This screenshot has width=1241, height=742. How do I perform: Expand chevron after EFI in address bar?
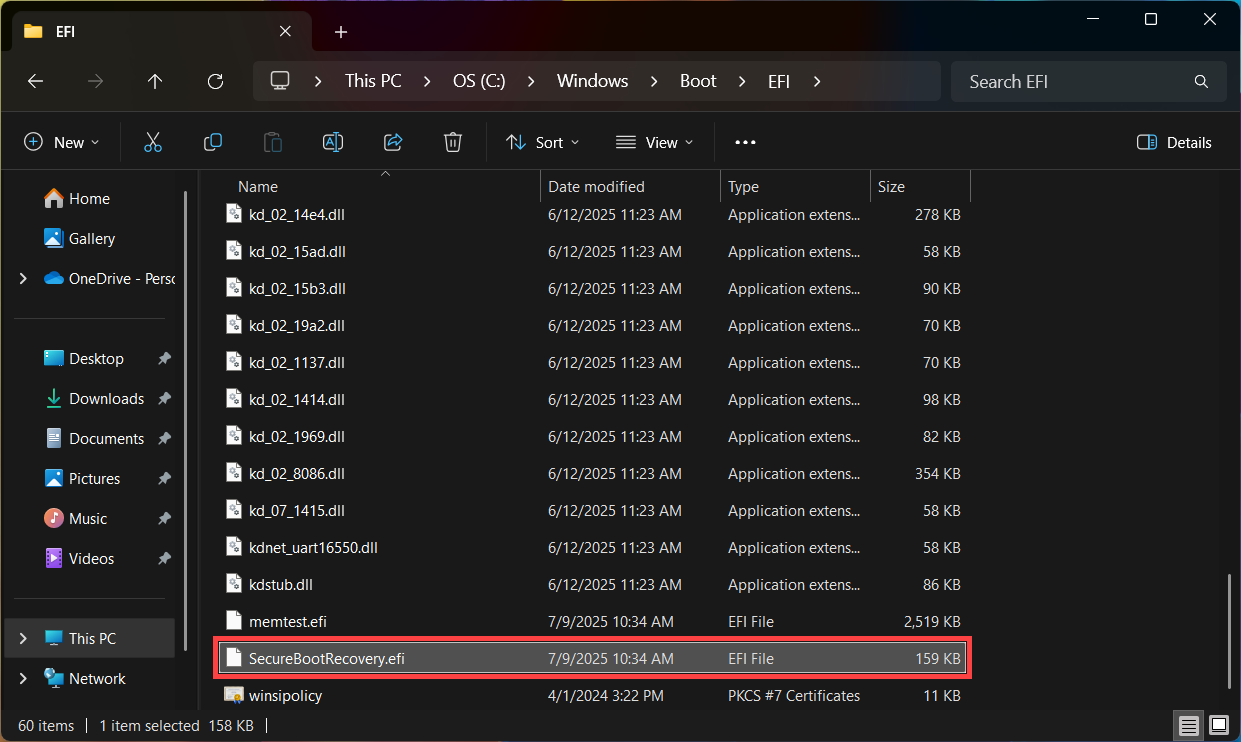817,82
